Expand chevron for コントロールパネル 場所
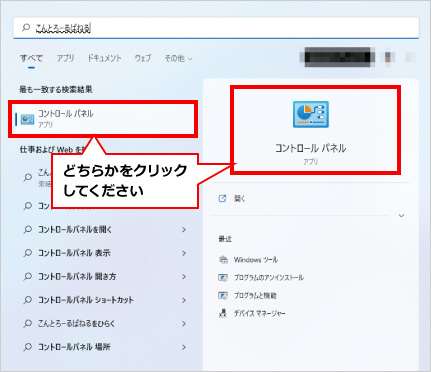This screenshot has height=372, width=431. (184, 347)
